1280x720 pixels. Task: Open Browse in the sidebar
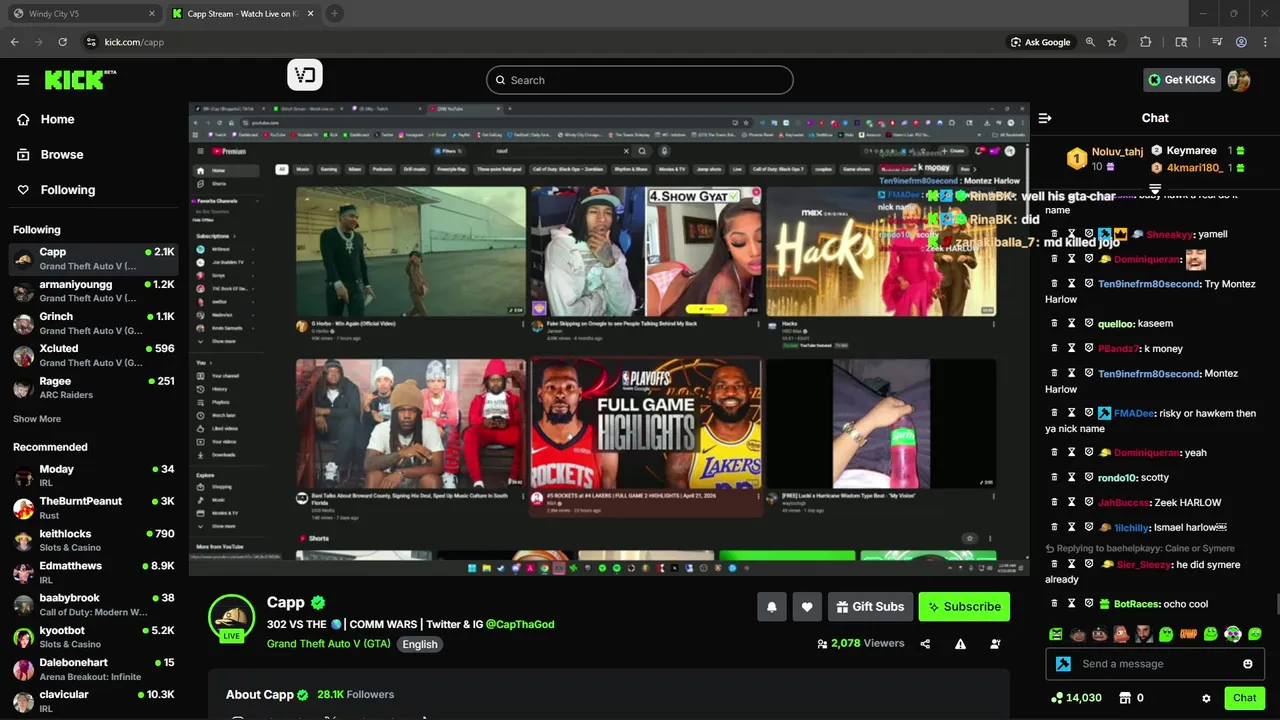pos(62,155)
